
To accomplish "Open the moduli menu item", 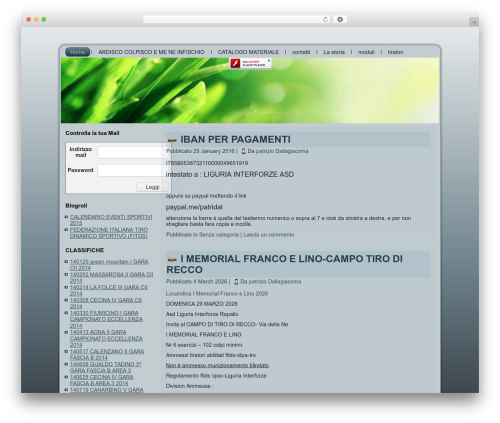I will click(x=366, y=52).
